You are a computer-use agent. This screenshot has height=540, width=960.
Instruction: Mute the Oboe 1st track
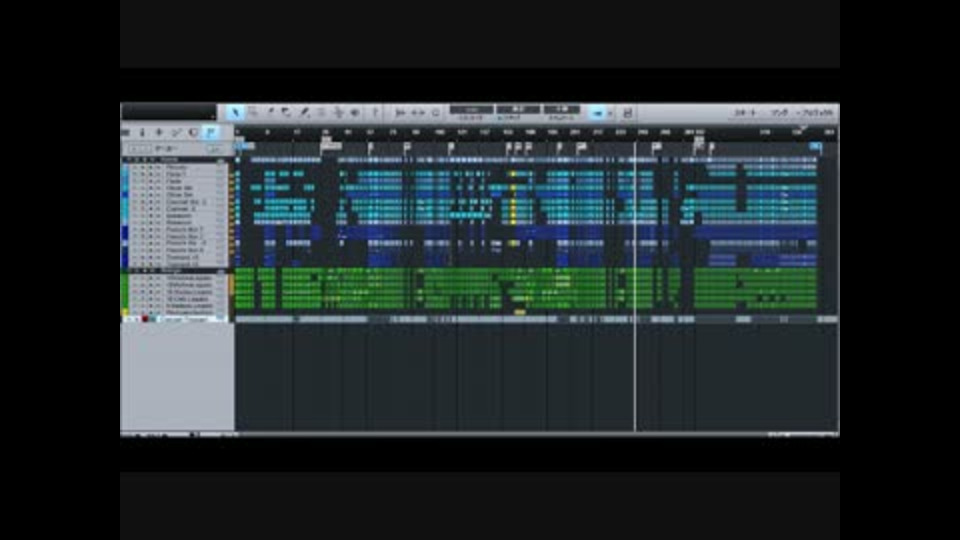tap(136, 188)
